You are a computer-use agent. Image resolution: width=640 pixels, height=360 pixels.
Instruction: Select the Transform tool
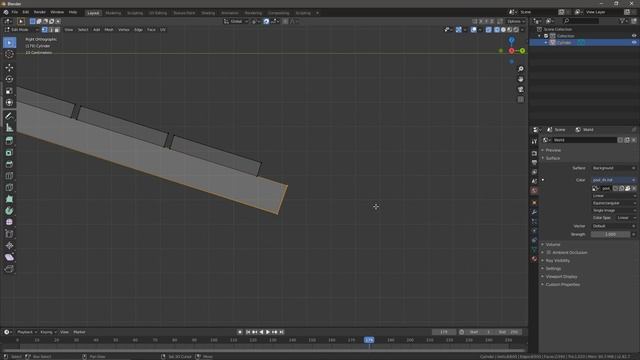pyautogui.click(x=9, y=102)
